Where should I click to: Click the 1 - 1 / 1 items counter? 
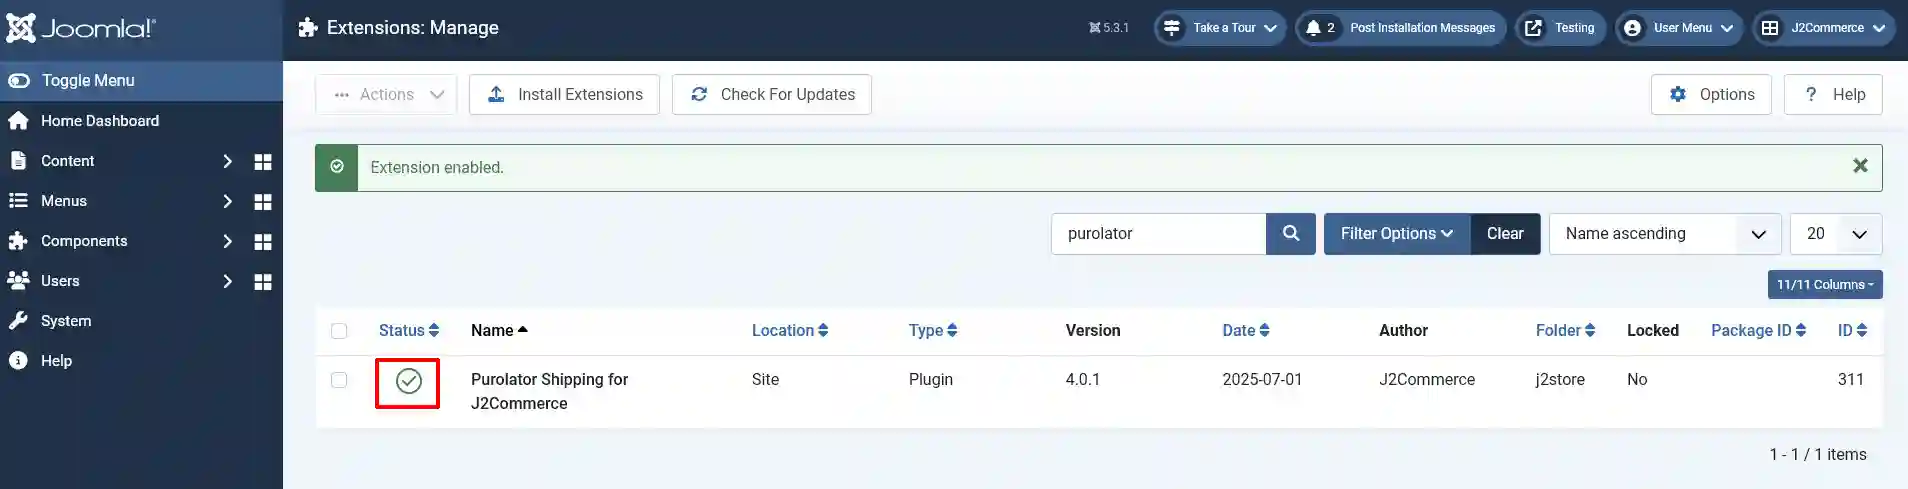click(x=1818, y=455)
